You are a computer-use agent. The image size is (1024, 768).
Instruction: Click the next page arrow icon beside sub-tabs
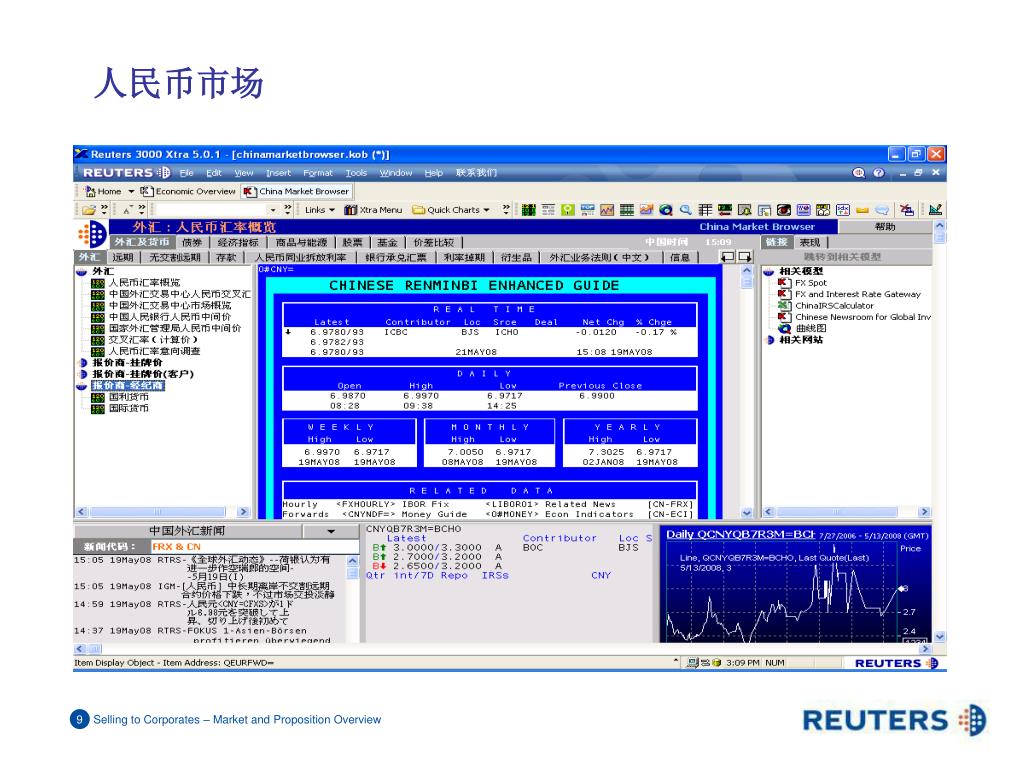[x=744, y=257]
